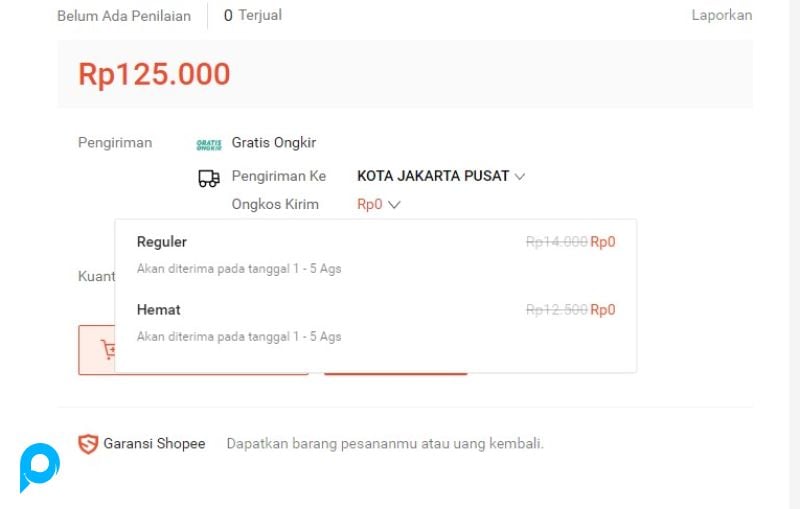Click the 0 Terjual sold count

click(253, 15)
